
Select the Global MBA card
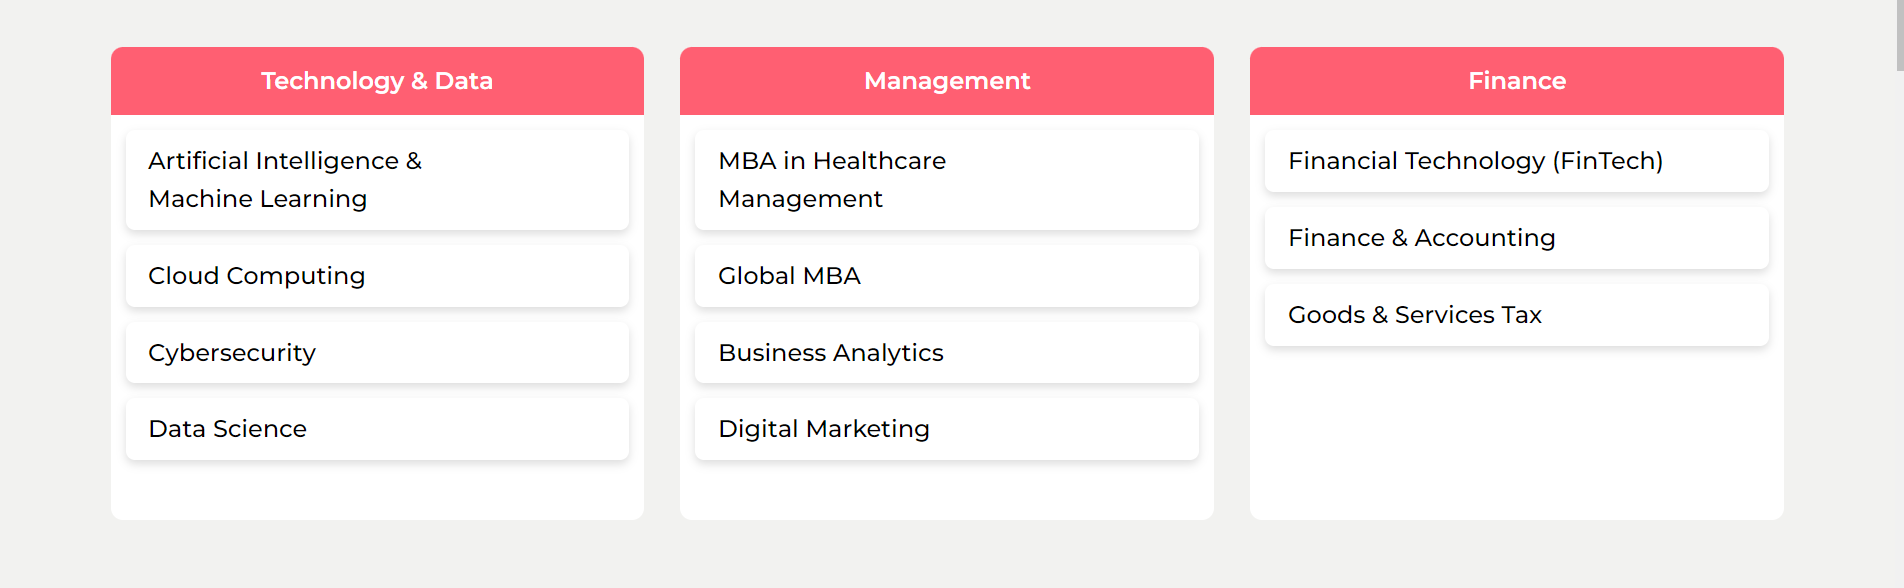tap(947, 276)
